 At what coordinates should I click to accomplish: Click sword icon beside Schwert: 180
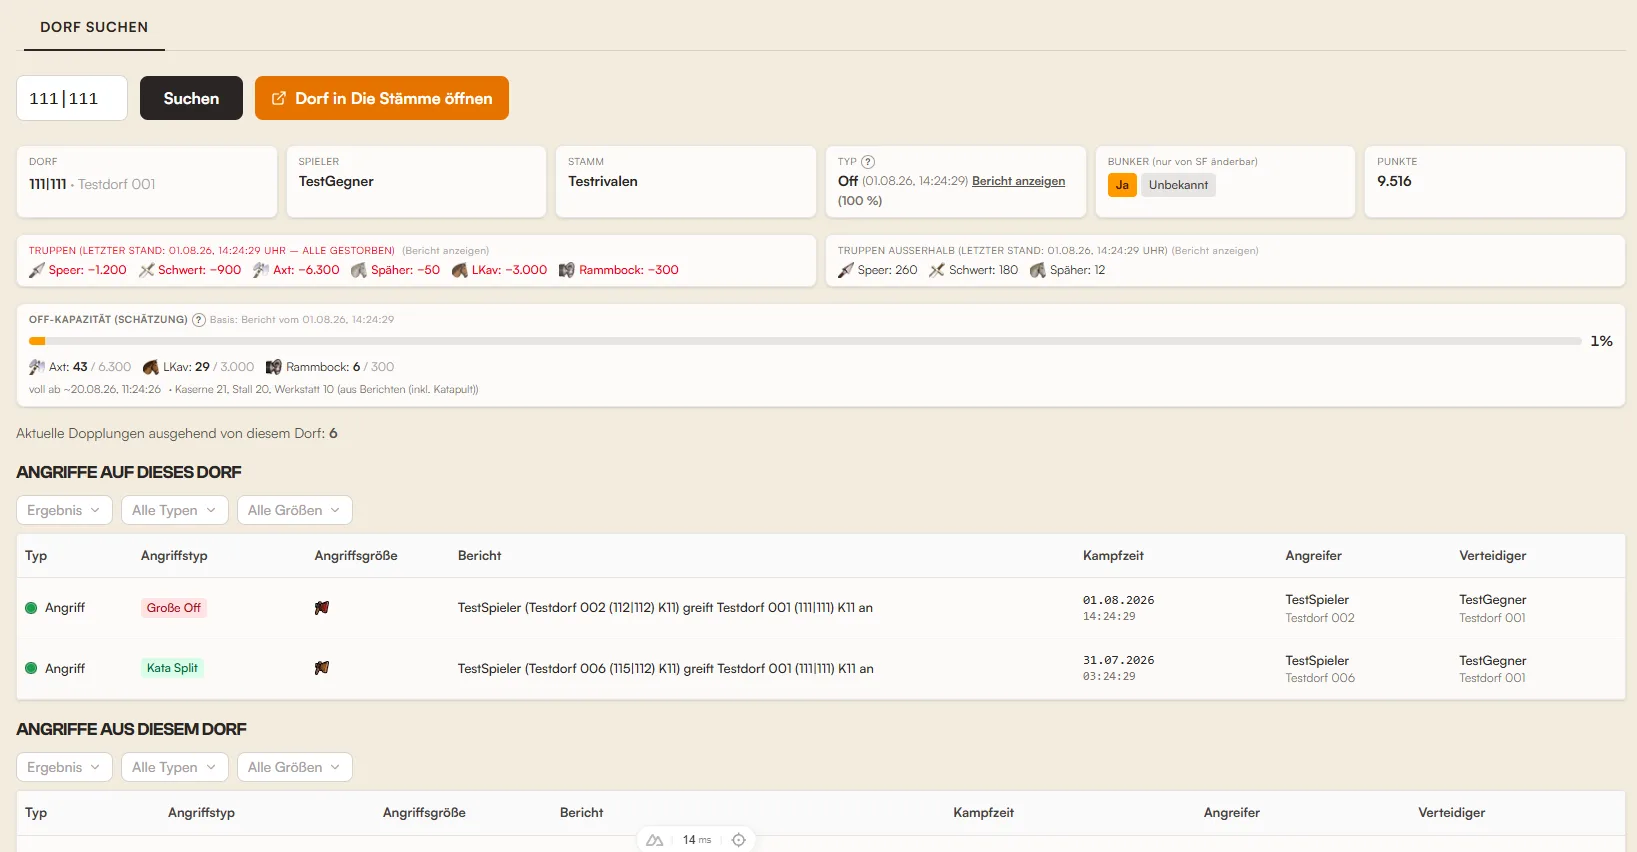point(937,270)
